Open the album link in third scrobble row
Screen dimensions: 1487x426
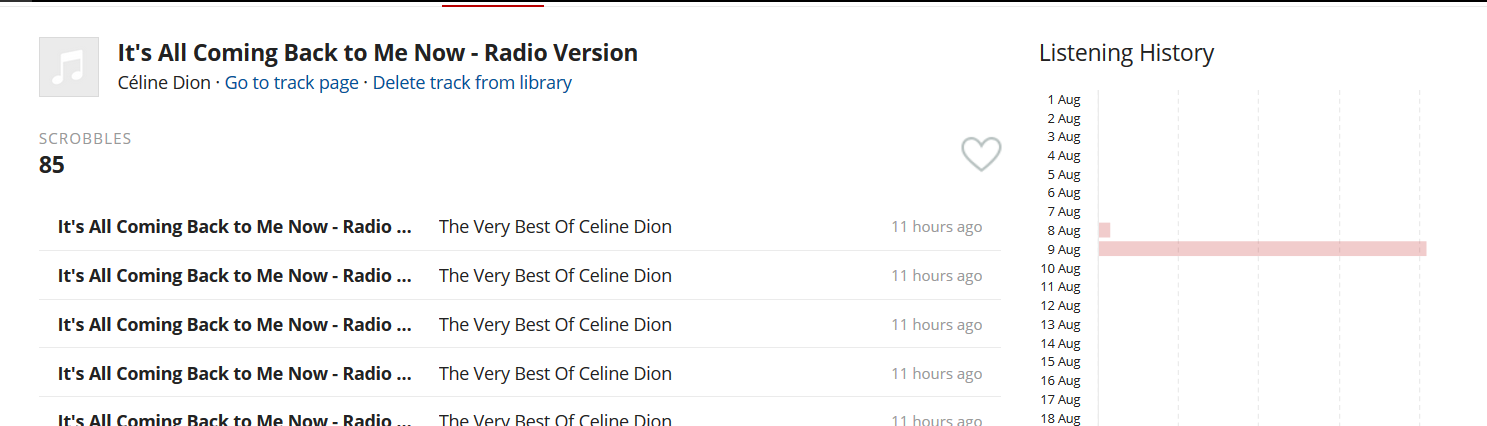[555, 325]
